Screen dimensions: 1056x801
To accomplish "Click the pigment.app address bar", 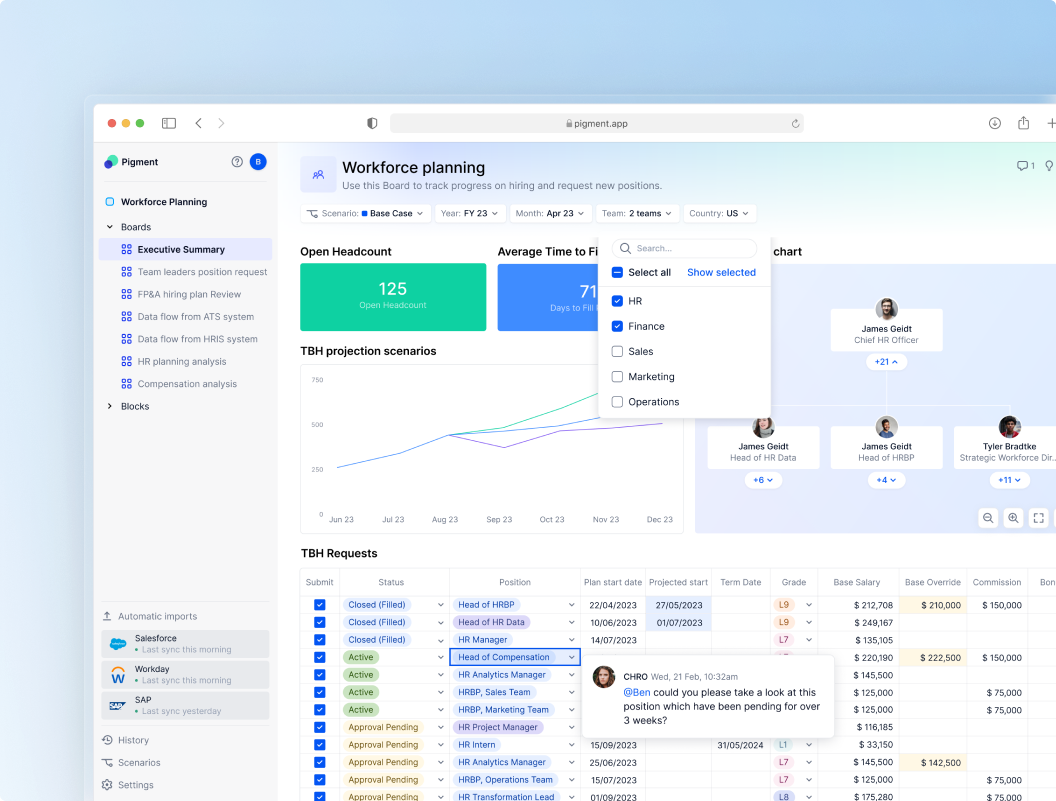I will point(597,123).
